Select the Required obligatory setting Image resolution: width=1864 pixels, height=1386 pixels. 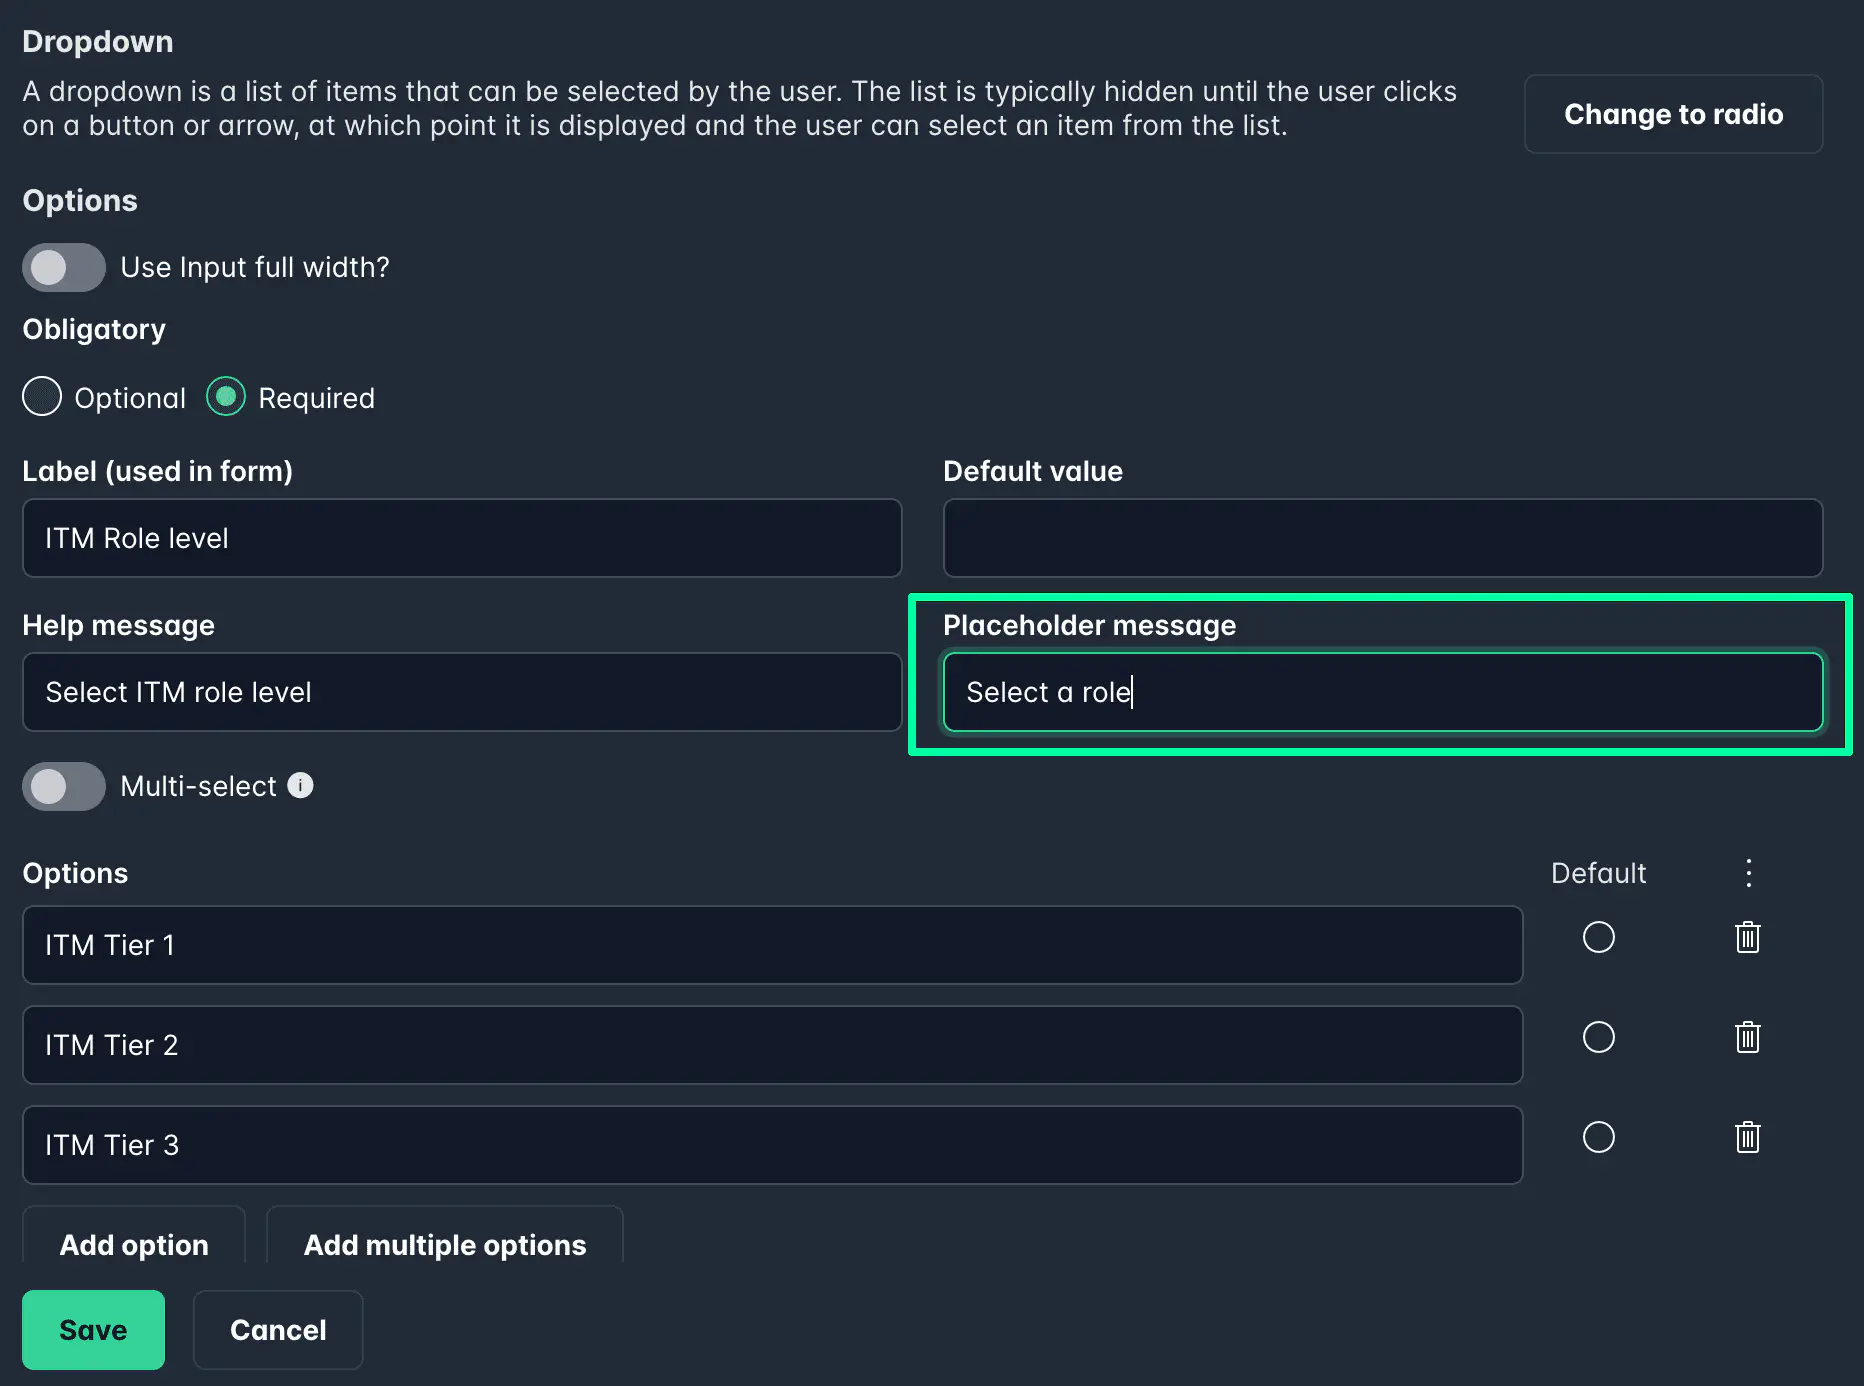[x=226, y=397]
